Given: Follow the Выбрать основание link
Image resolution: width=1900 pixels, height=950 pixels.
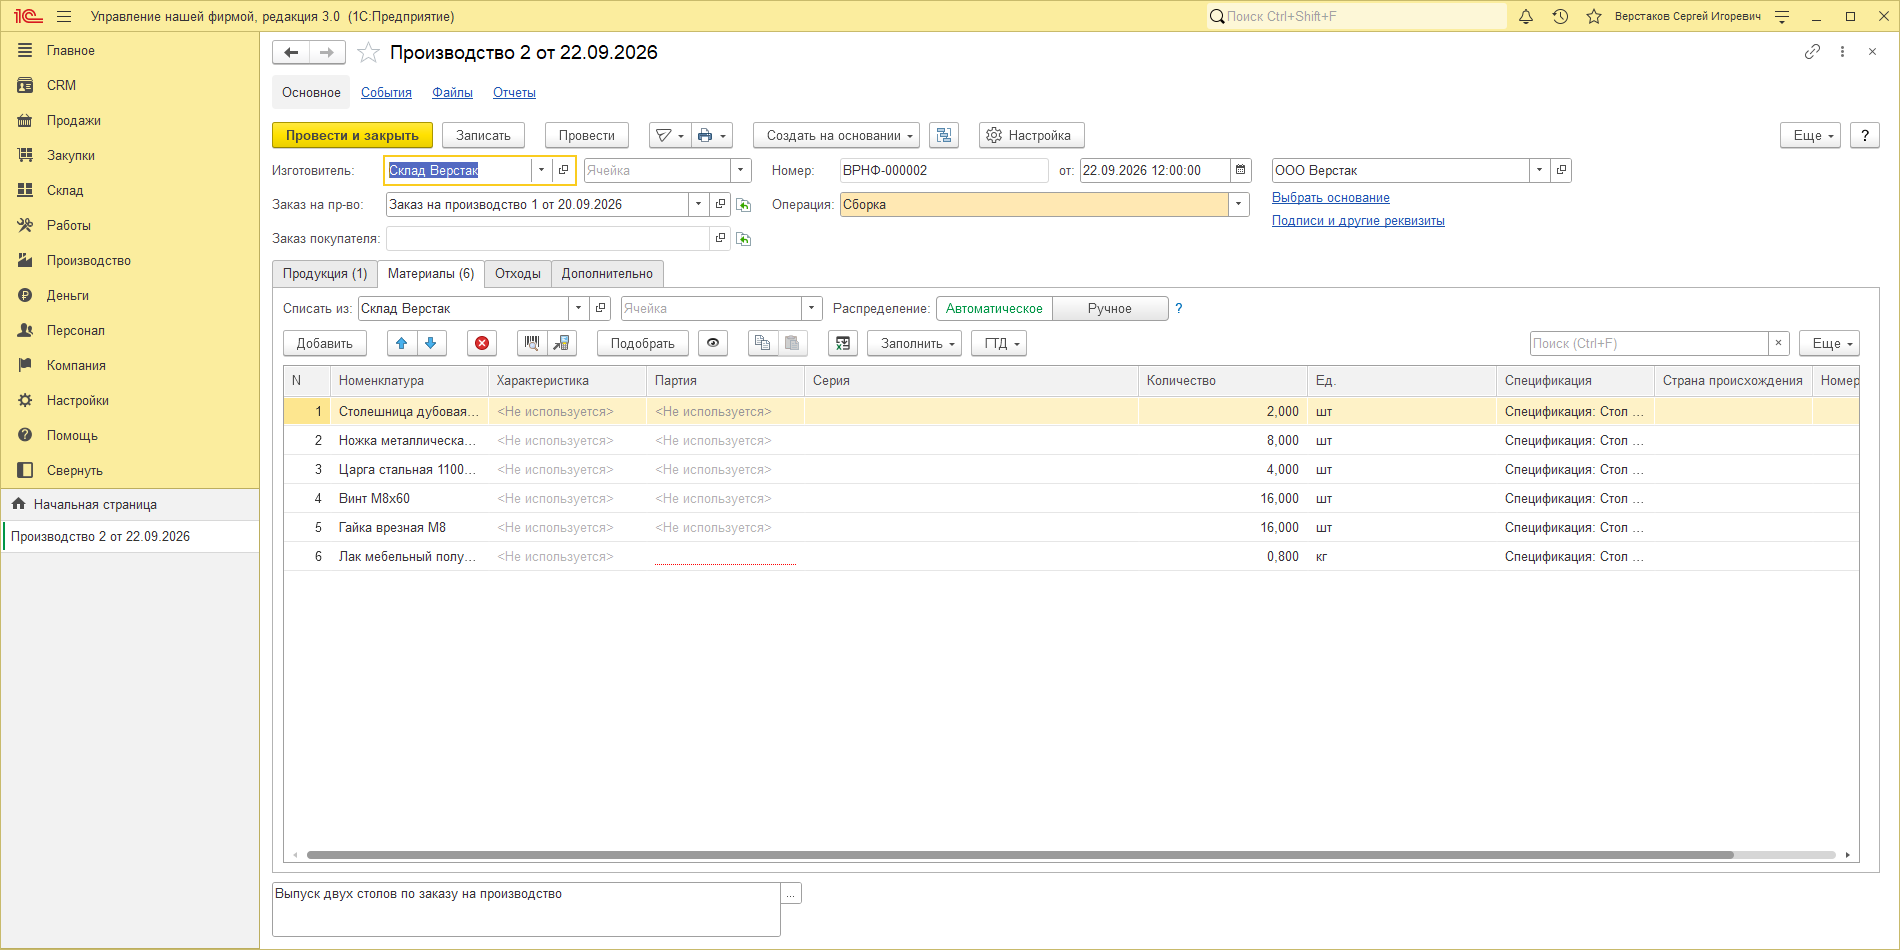Looking at the screenshot, I should 1331,197.
